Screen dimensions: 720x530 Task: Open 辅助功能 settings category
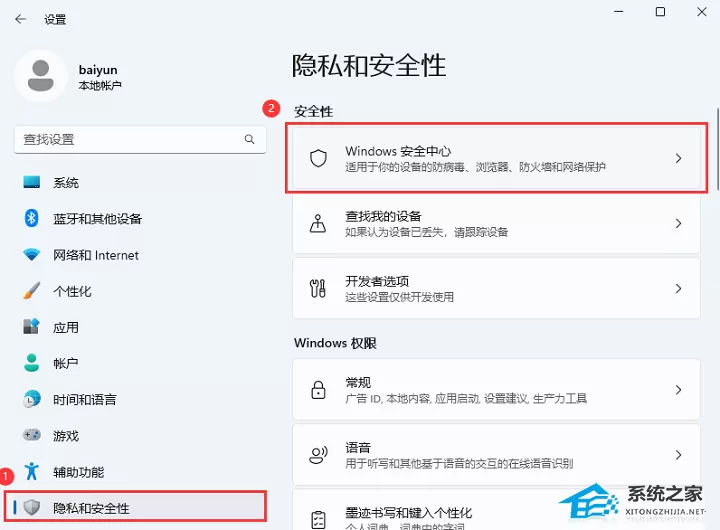coord(140,472)
